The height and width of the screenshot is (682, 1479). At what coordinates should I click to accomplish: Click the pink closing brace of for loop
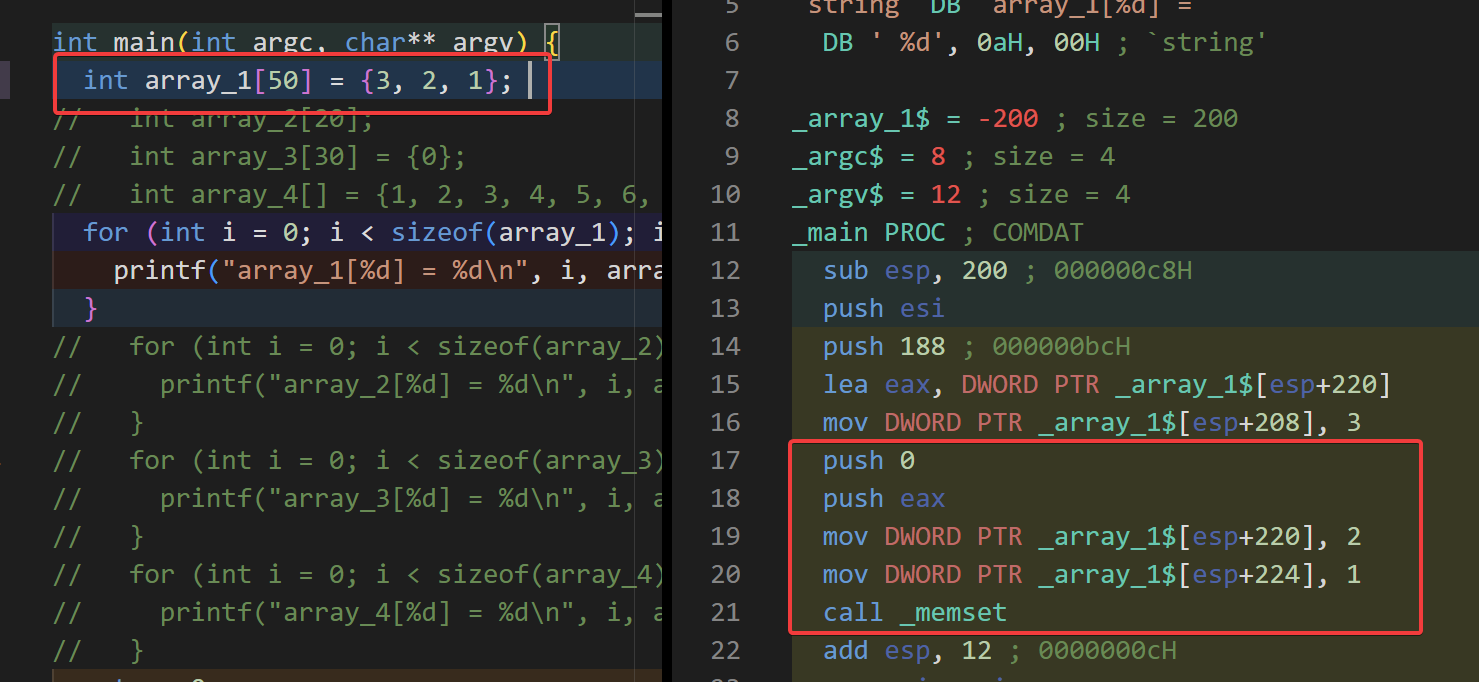point(92,309)
